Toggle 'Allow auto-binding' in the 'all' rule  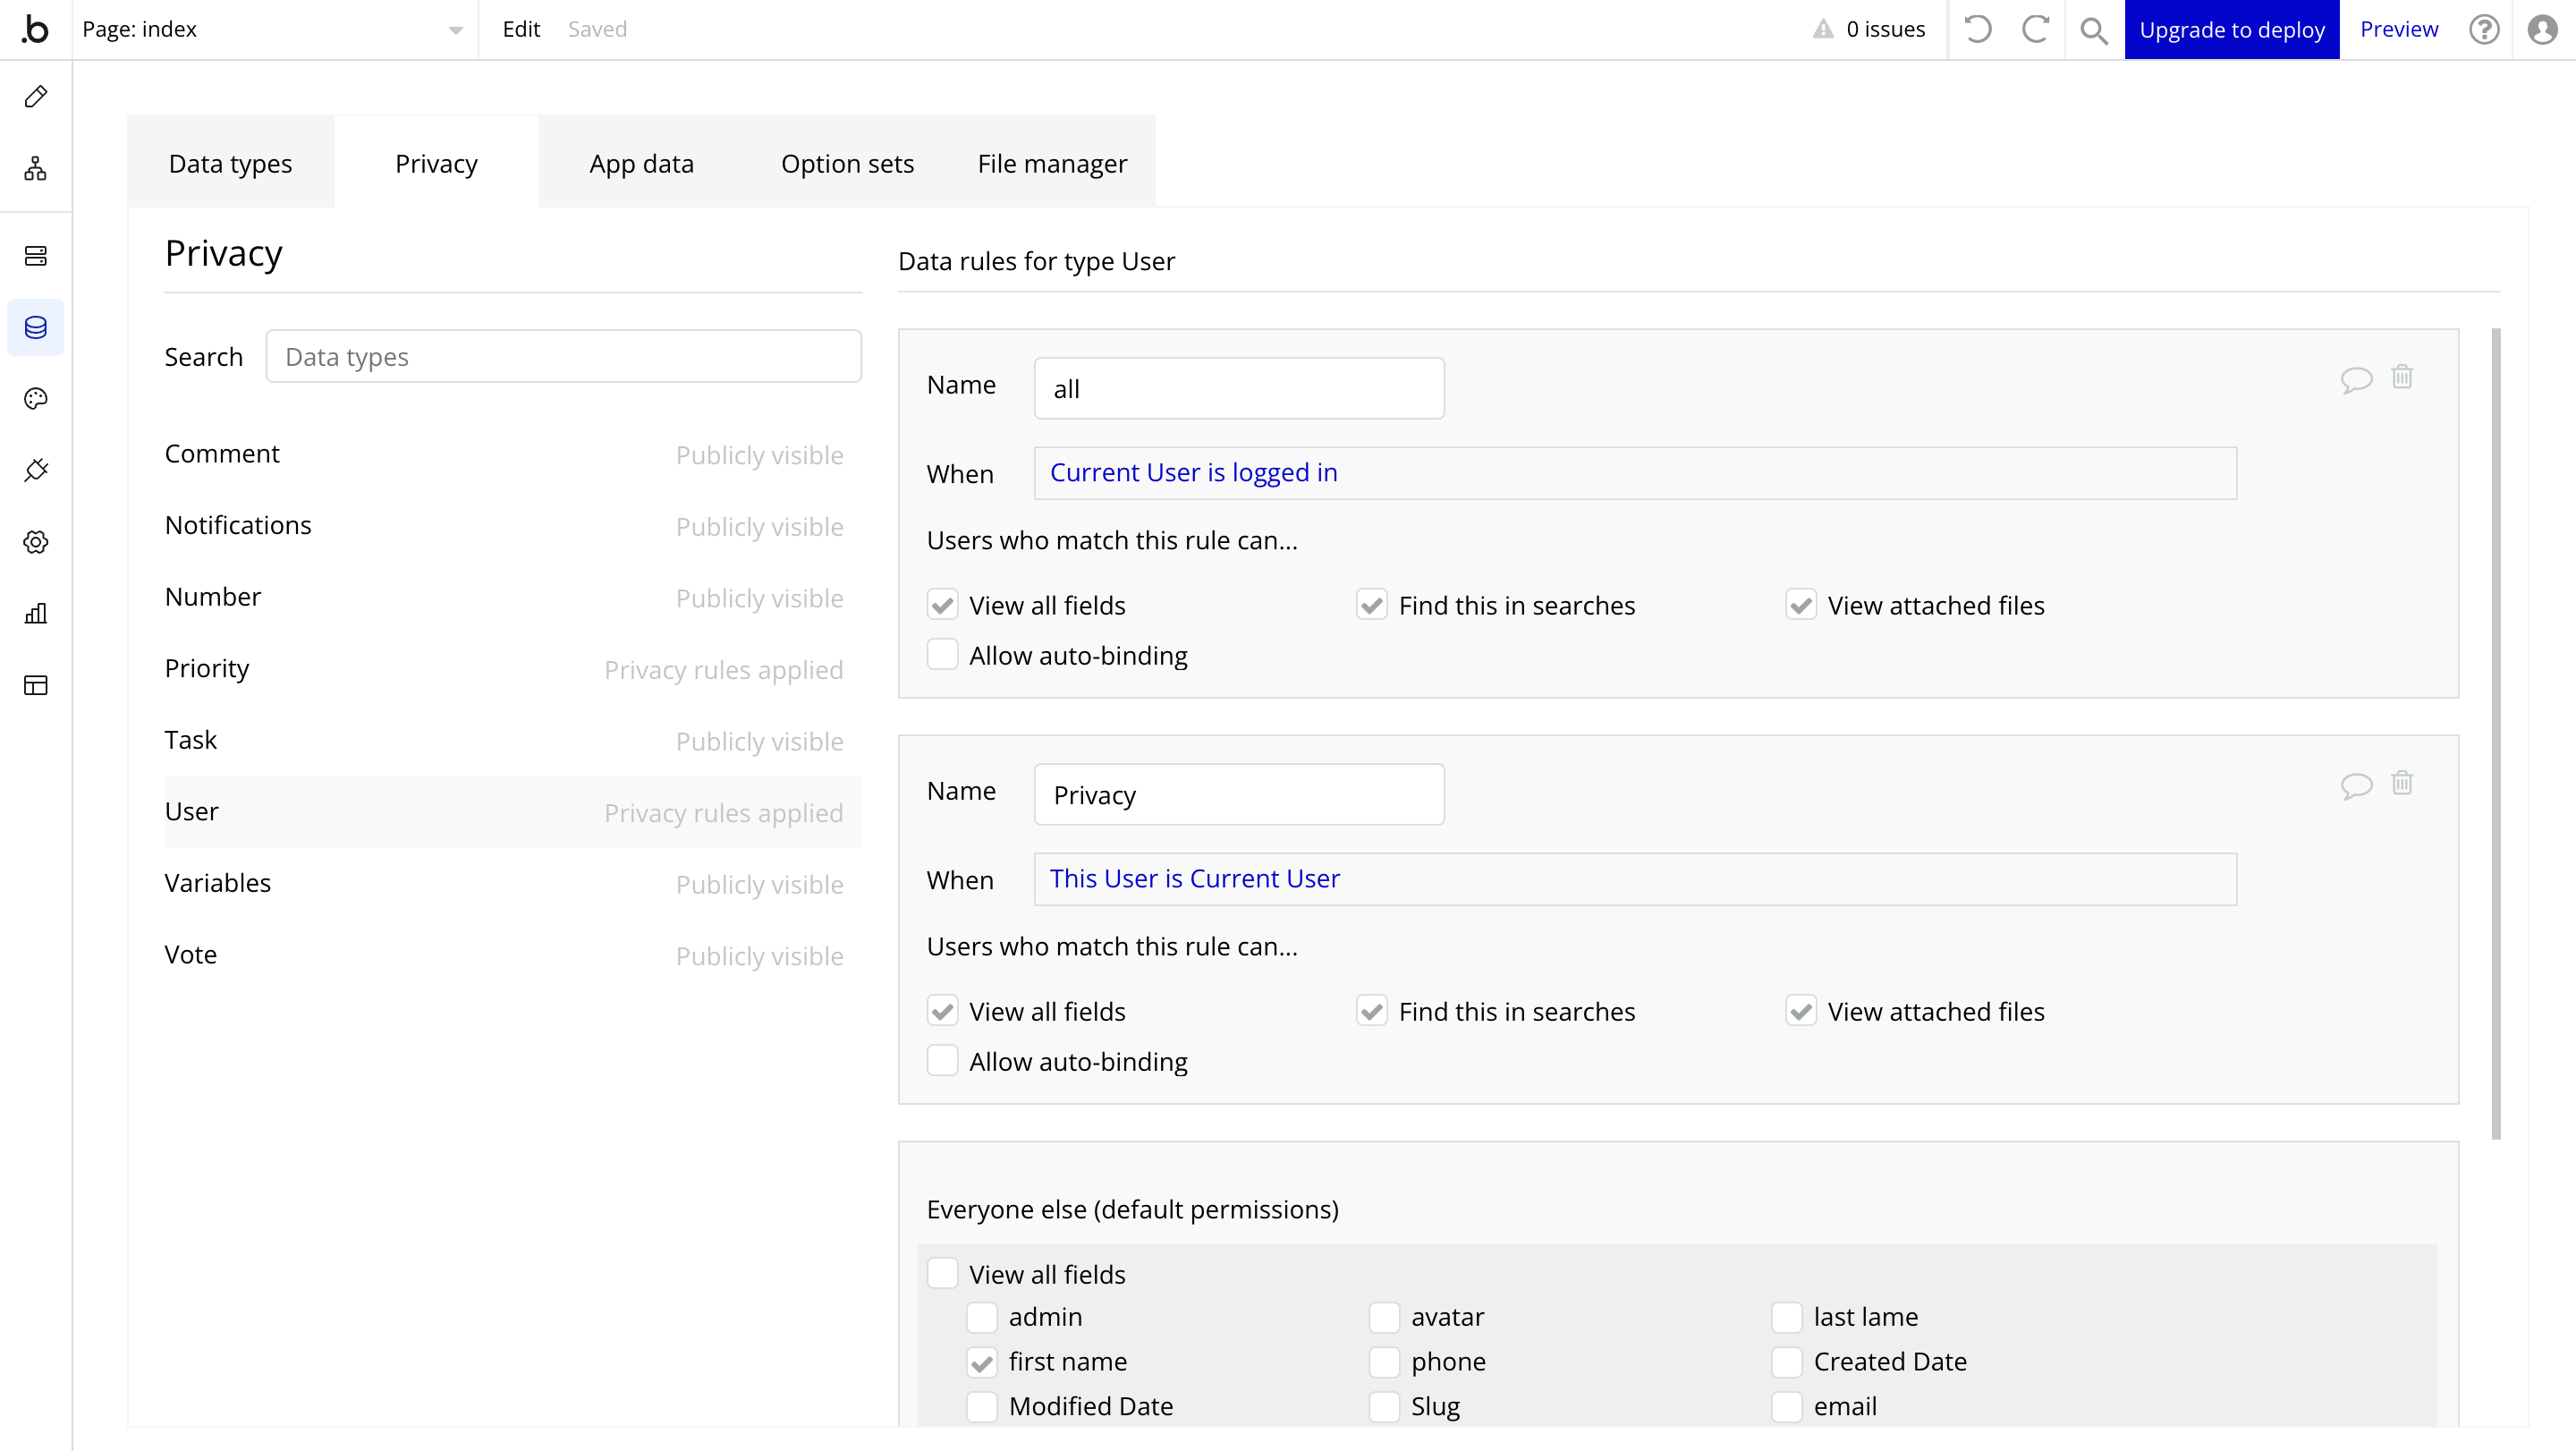coord(942,655)
